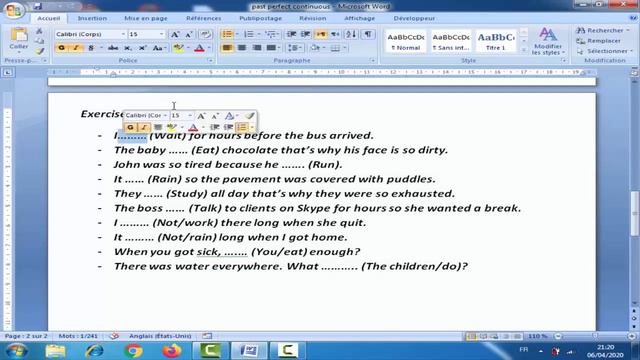Toggle right alignment in Paragraphe group
This screenshot has height=360, width=640.
click(256, 48)
